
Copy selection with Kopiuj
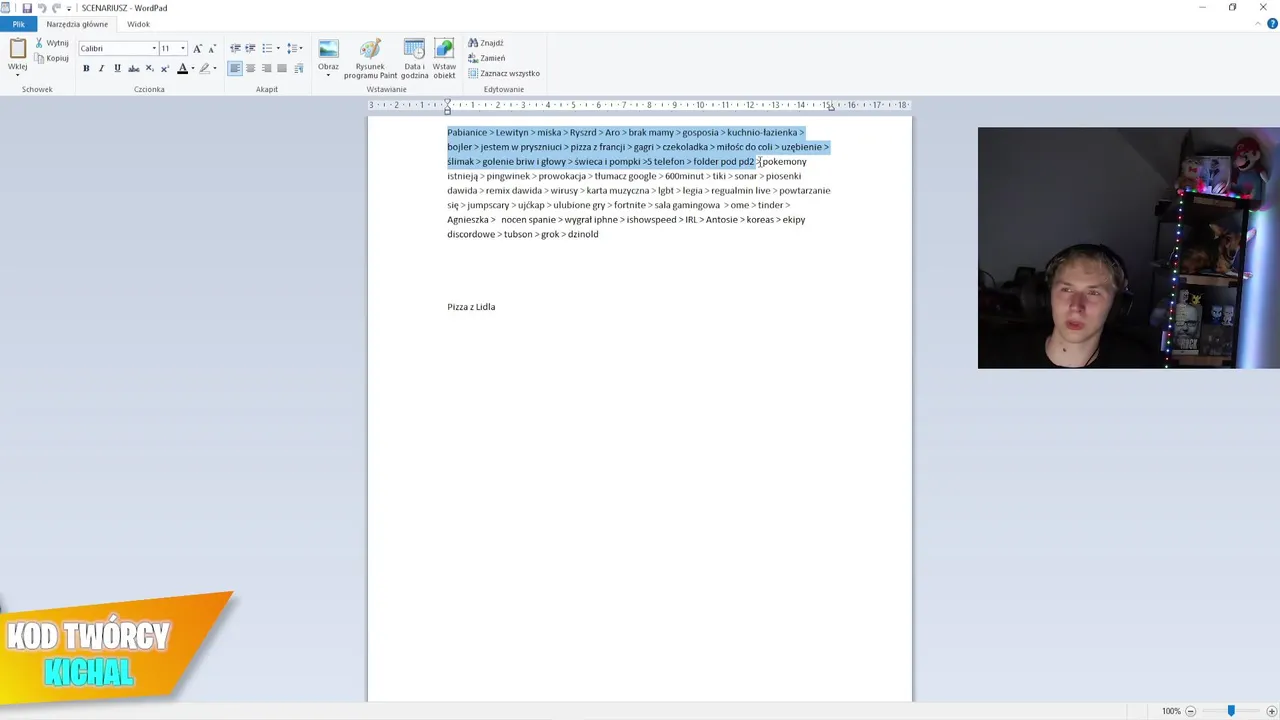pyautogui.click(x=51, y=58)
